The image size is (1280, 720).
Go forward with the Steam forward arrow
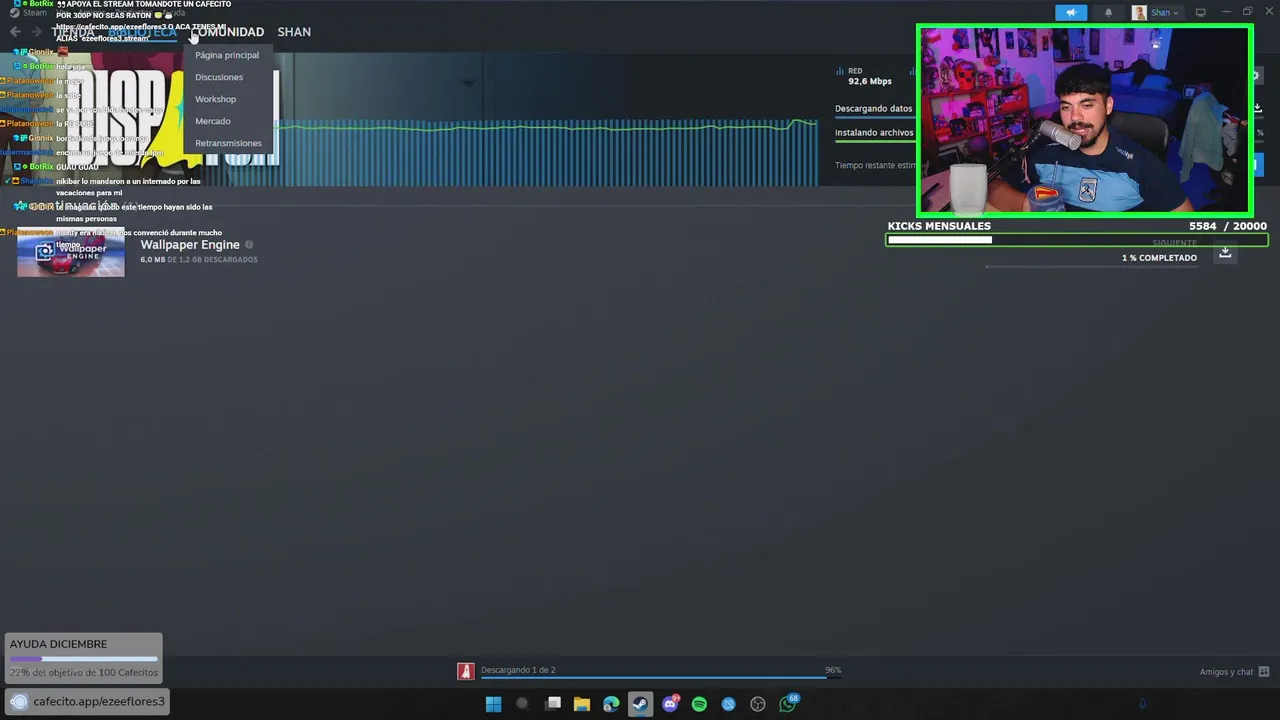click(37, 32)
